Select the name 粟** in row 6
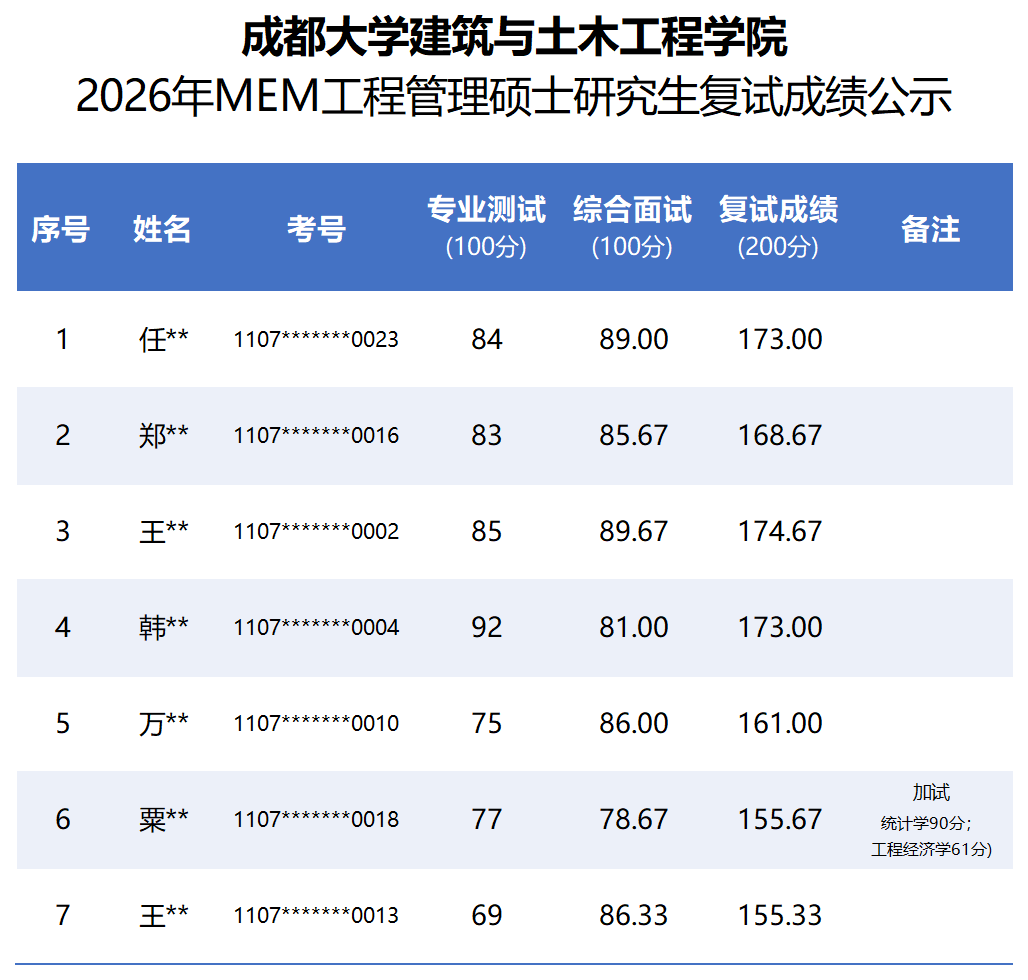The height and width of the screenshot is (980, 1028). coord(164,819)
